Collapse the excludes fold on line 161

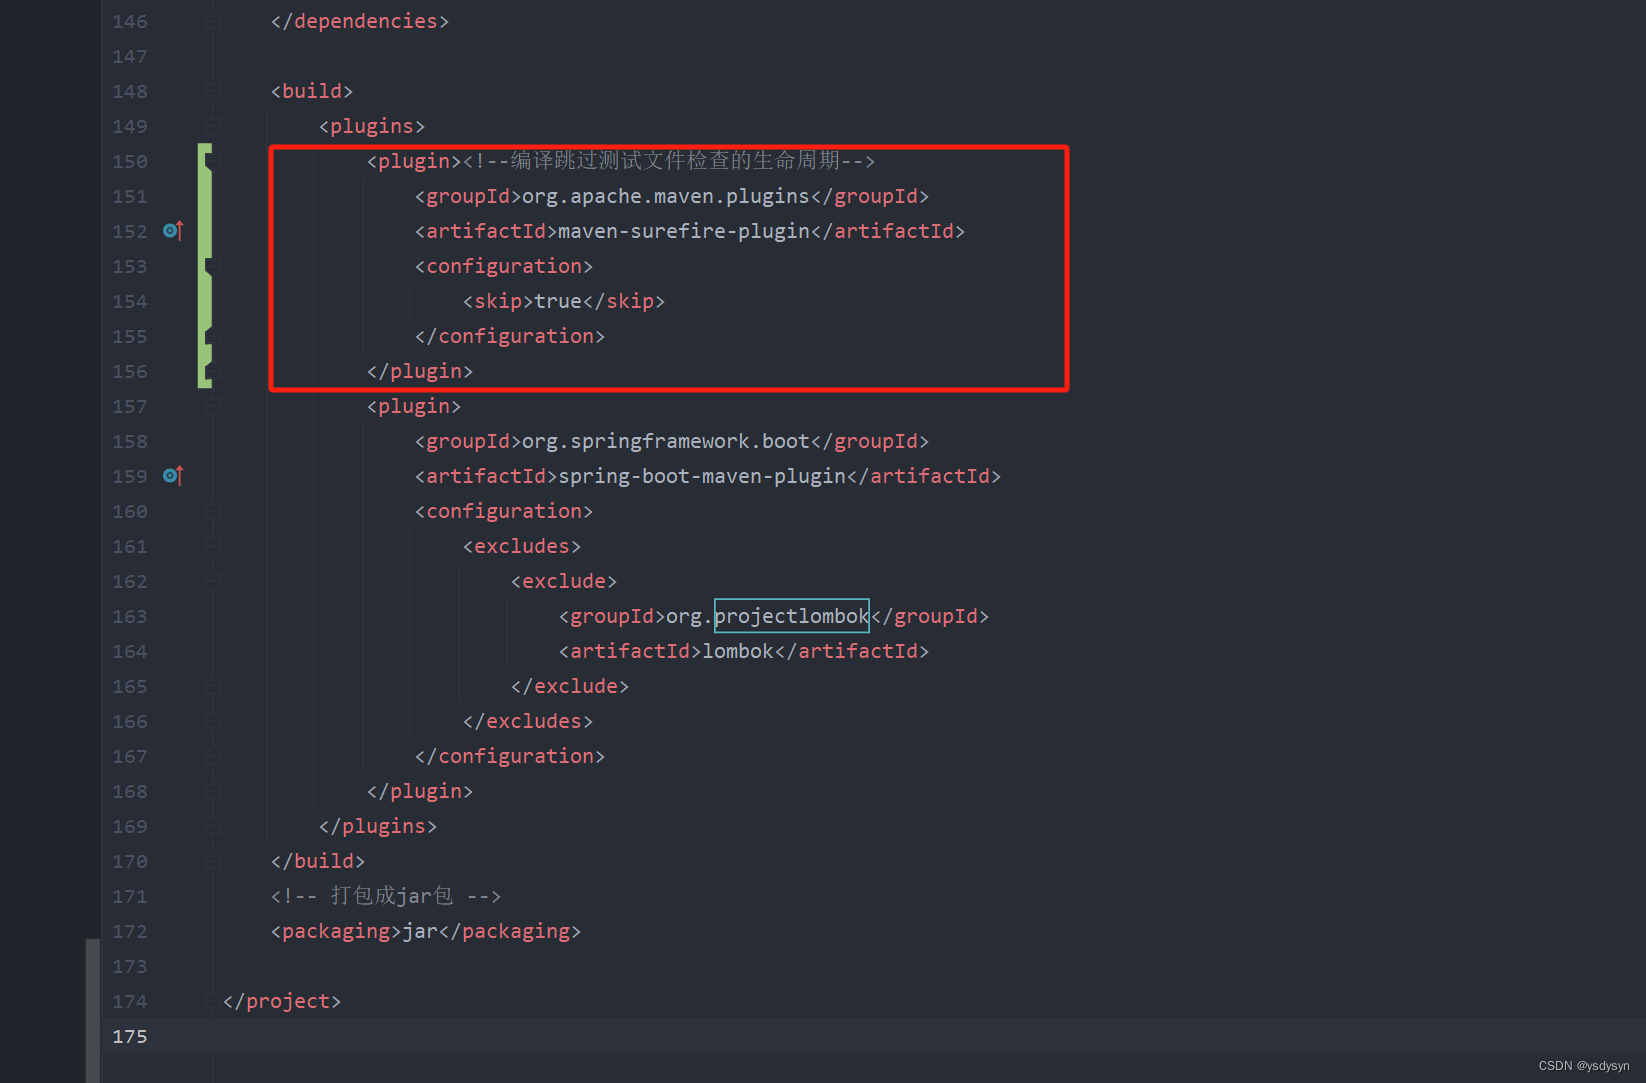(x=213, y=546)
